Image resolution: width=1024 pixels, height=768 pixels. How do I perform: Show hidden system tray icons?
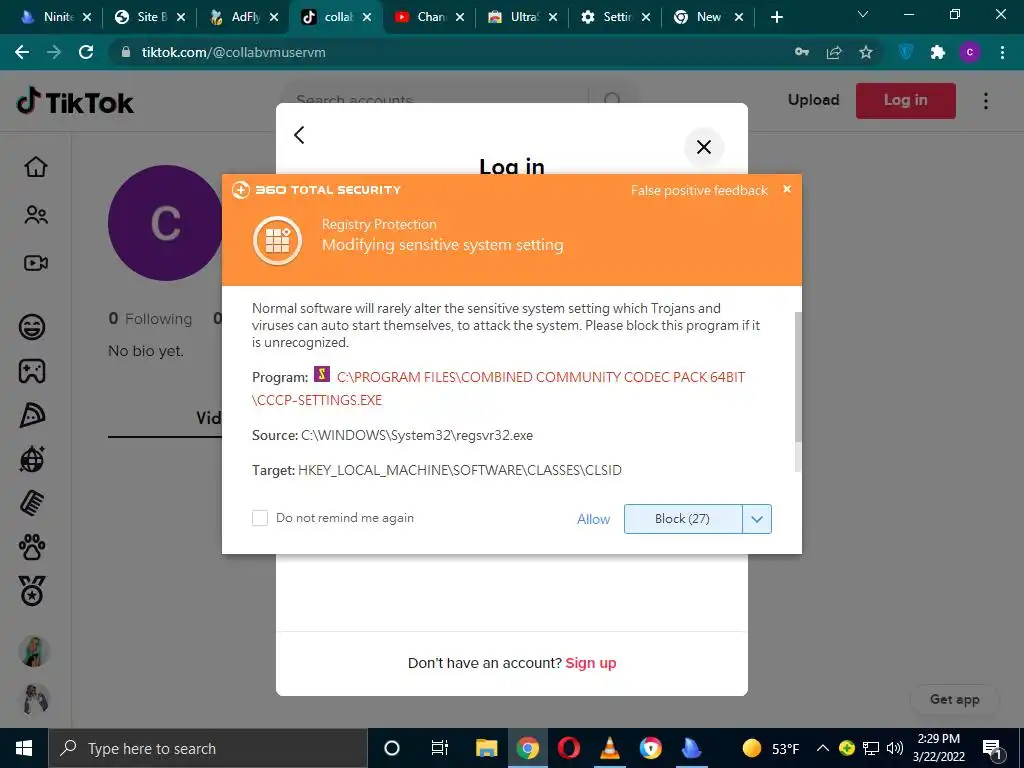[823, 748]
